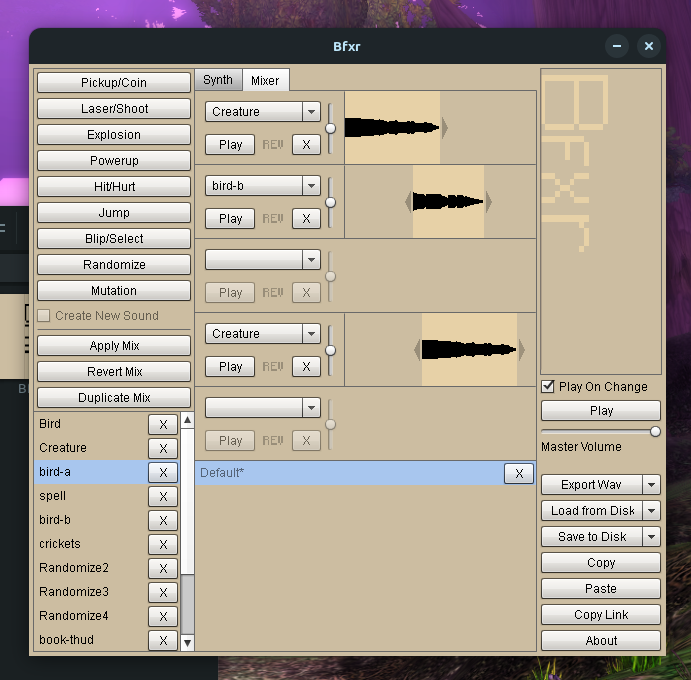The width and height of the screenshot is (691, 680).
Task: Generate an Explosion sound
Action: tap(114, 134)
